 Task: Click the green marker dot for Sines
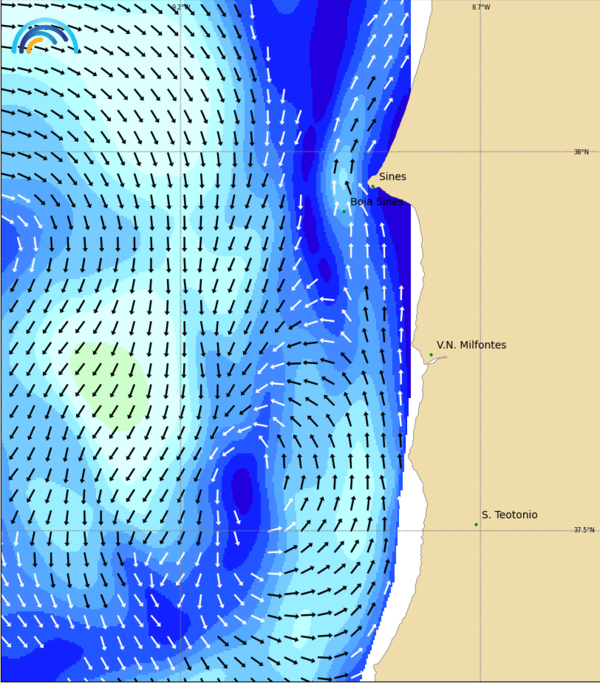click(x=373, y=185)
